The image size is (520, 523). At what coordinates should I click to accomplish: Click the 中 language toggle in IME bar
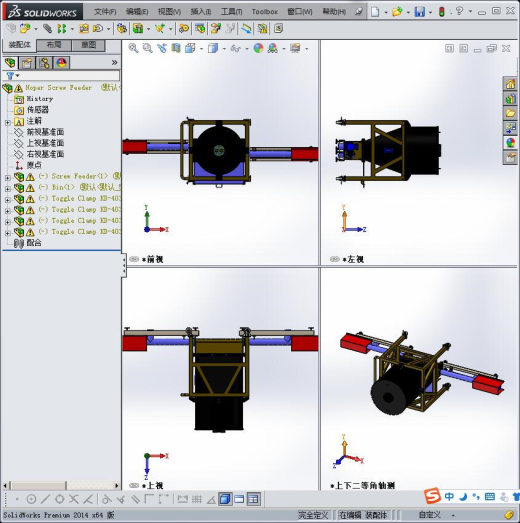449,497
